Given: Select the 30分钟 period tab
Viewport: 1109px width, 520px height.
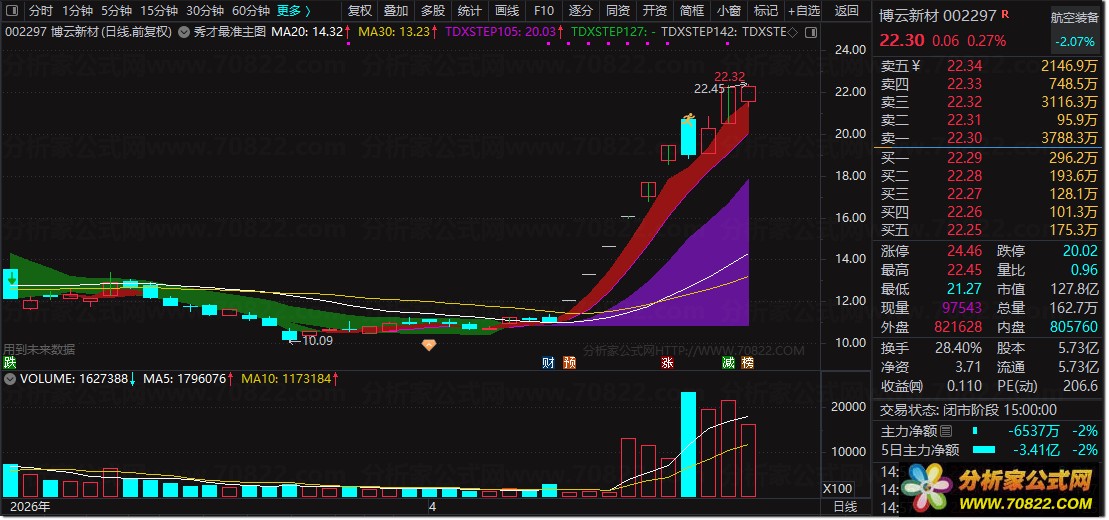Looking at the screenshot, I should click(205, 11).
